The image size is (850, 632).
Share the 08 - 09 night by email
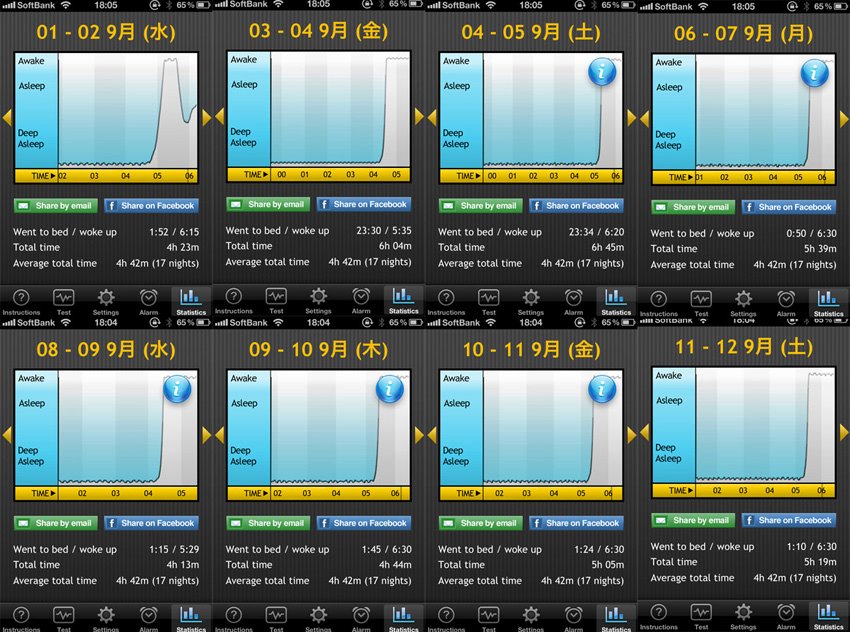(x=57, y=523)
